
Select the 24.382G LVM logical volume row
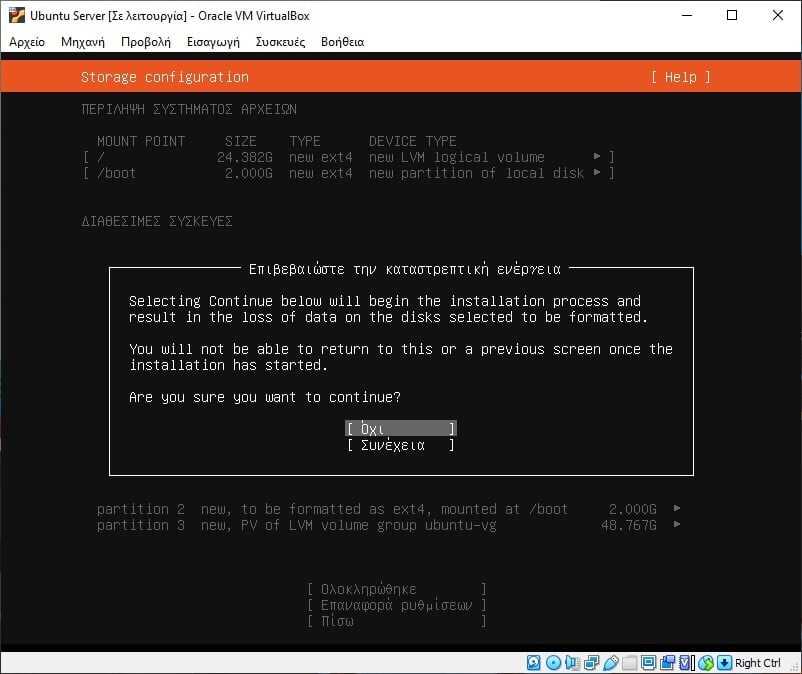point(348,157)
